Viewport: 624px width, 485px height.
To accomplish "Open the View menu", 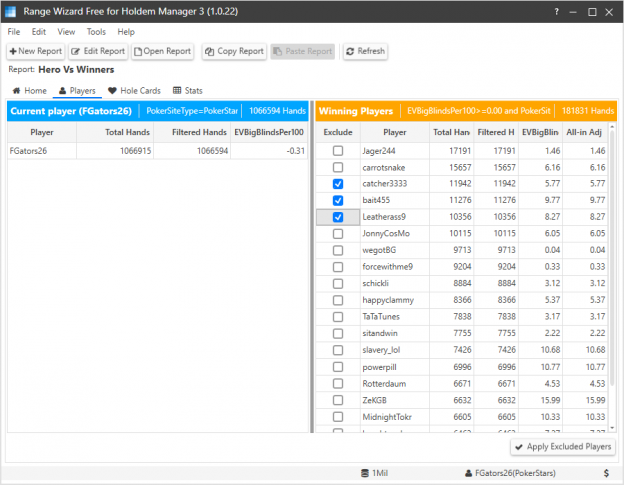I will pos(66,32).
